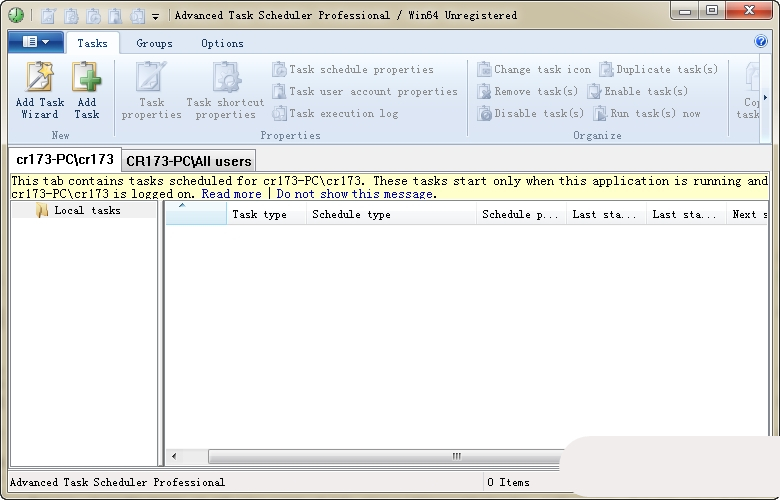Open Task user account properties
780x500 pixels.
pos(365,91)
